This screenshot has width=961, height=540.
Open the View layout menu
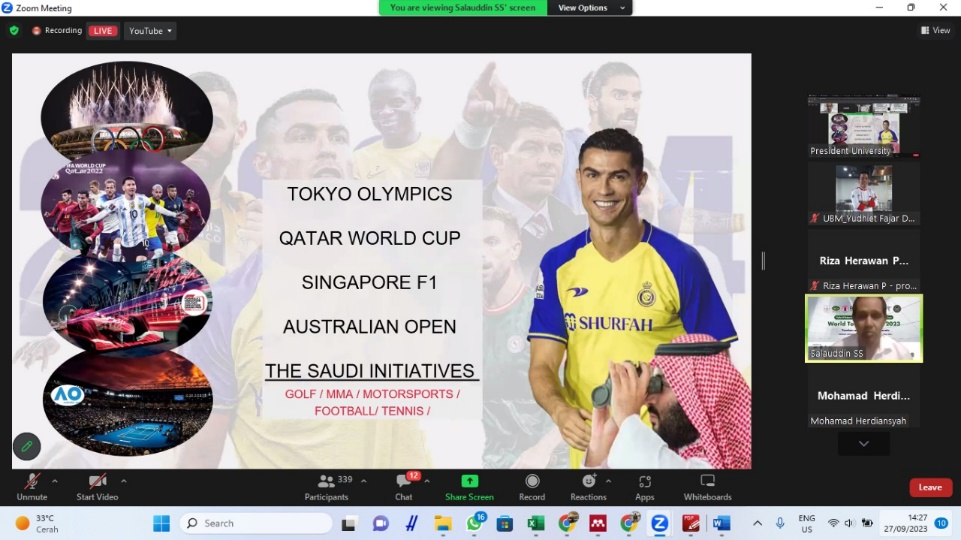coord(936,30)
